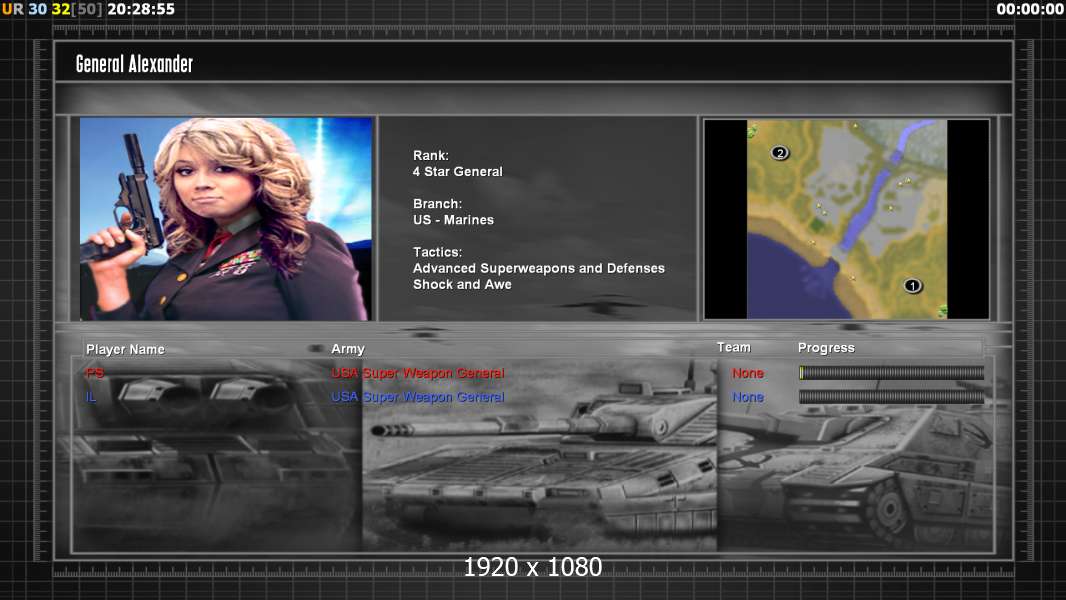Screen dimensions: 1066x600
Task: Click the yellow 32 counter in overlay
Action: 61,9
